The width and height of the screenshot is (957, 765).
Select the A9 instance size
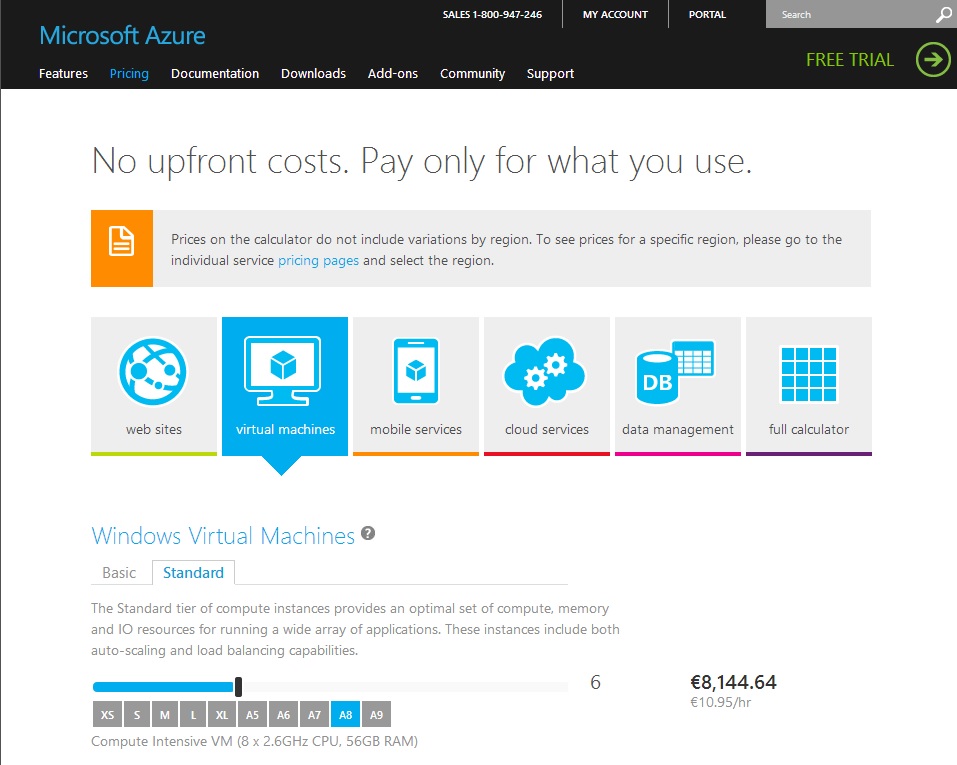click(376, 714)
